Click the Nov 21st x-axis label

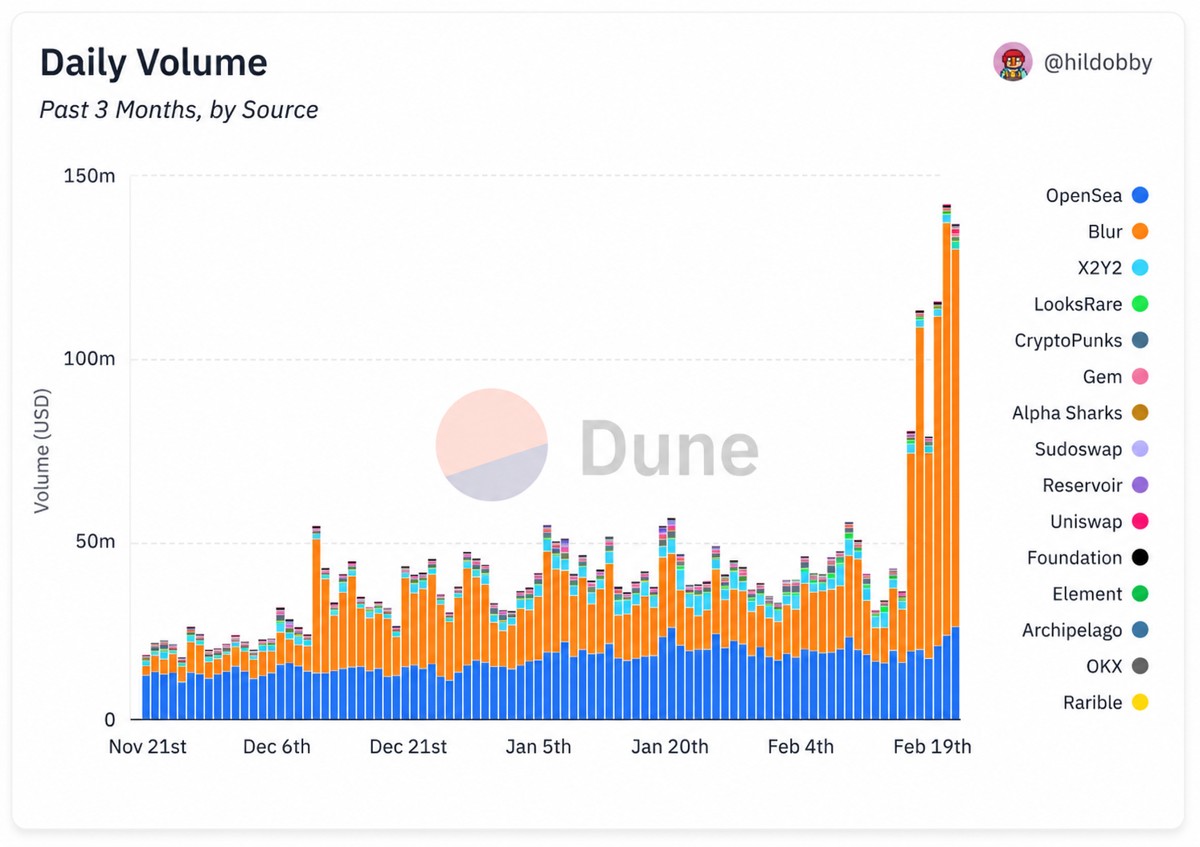(x=147, y=747)
